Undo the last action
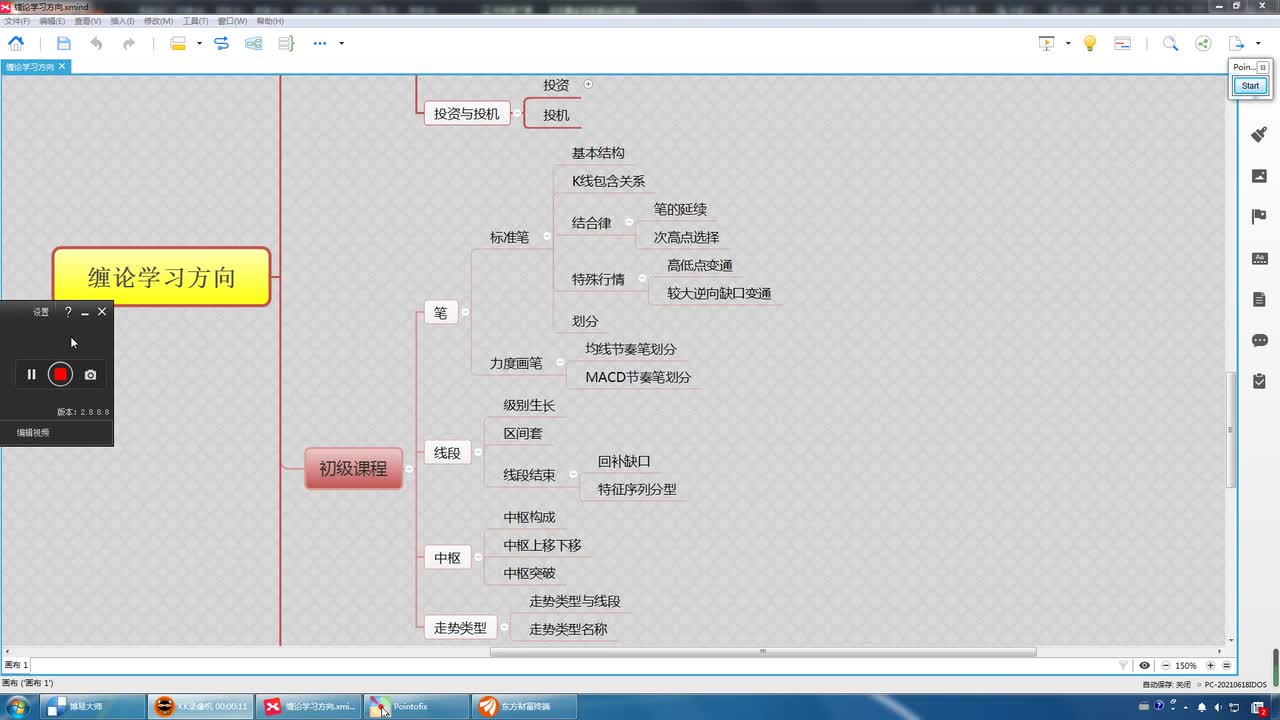Image resolution: width=1280 pixels, height=720 pixels. tap(96, 43)
